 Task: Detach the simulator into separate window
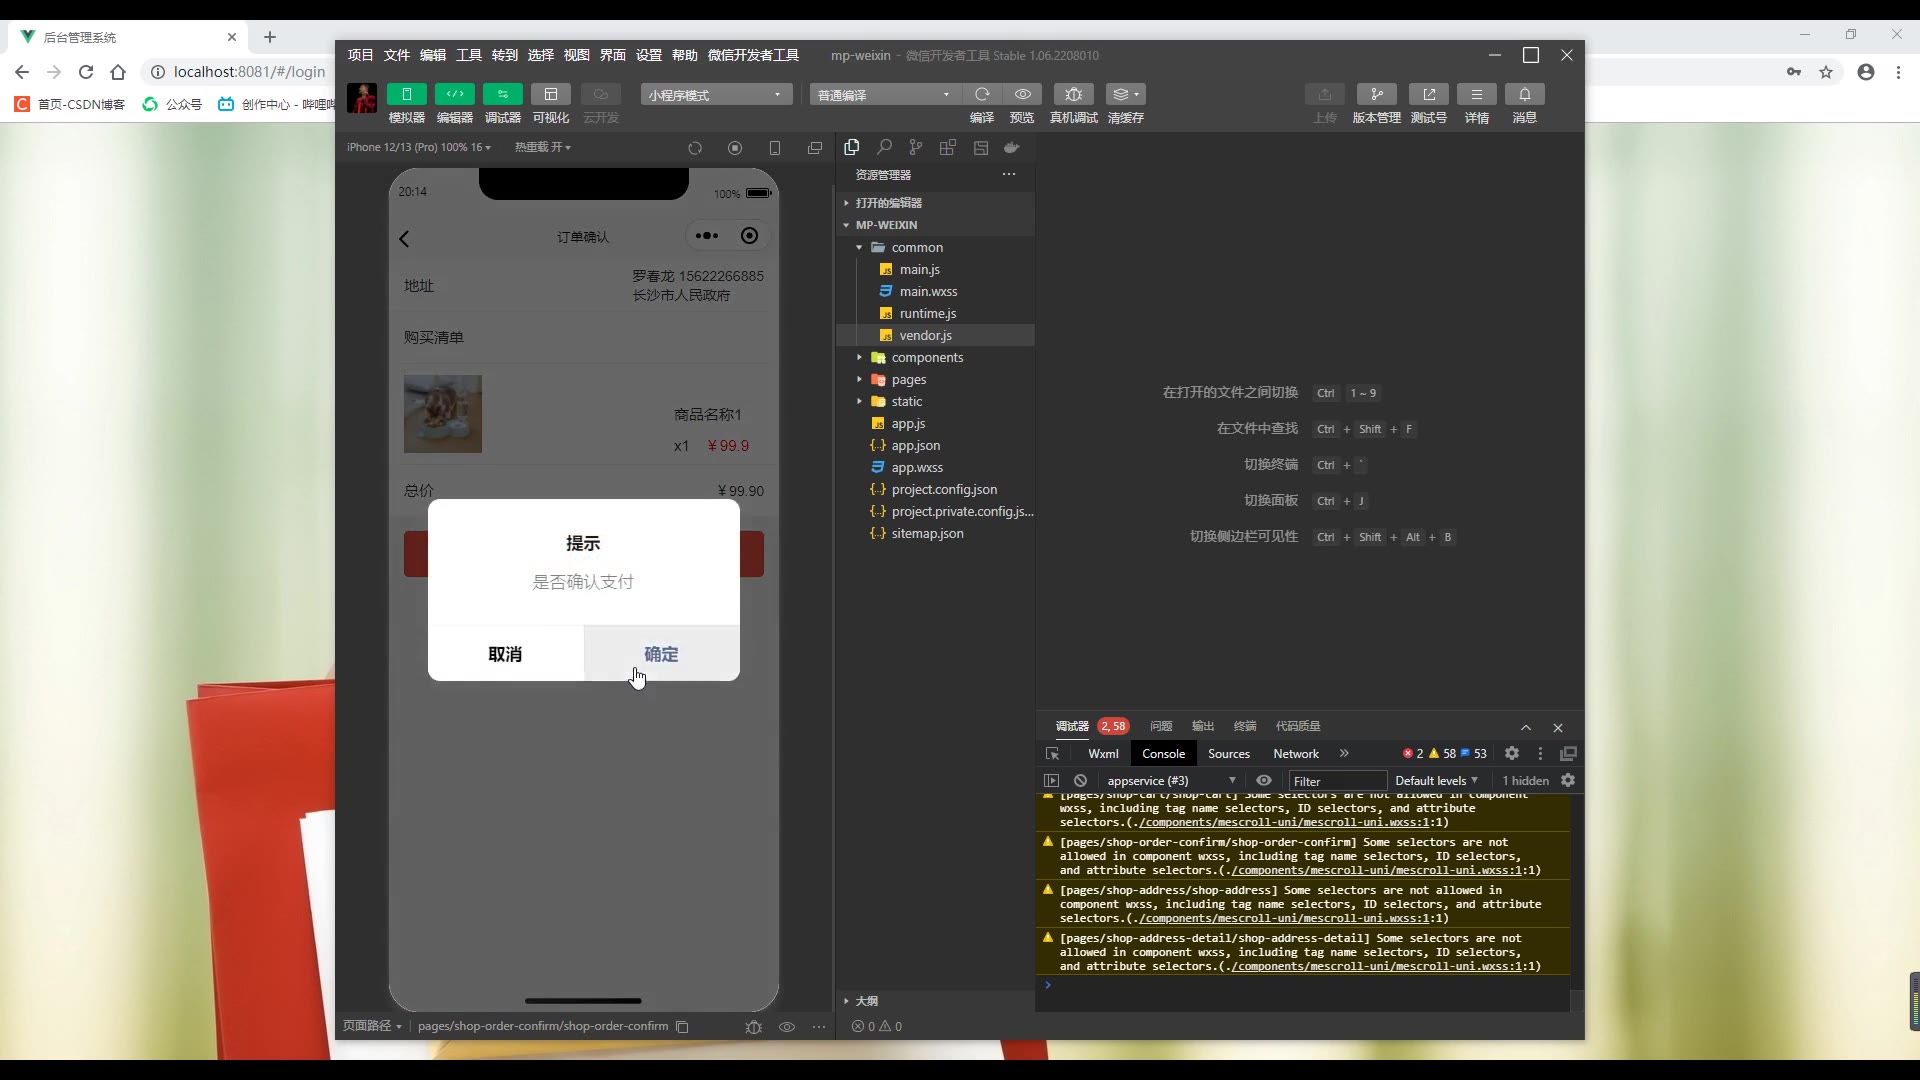[x=815, y=148]
